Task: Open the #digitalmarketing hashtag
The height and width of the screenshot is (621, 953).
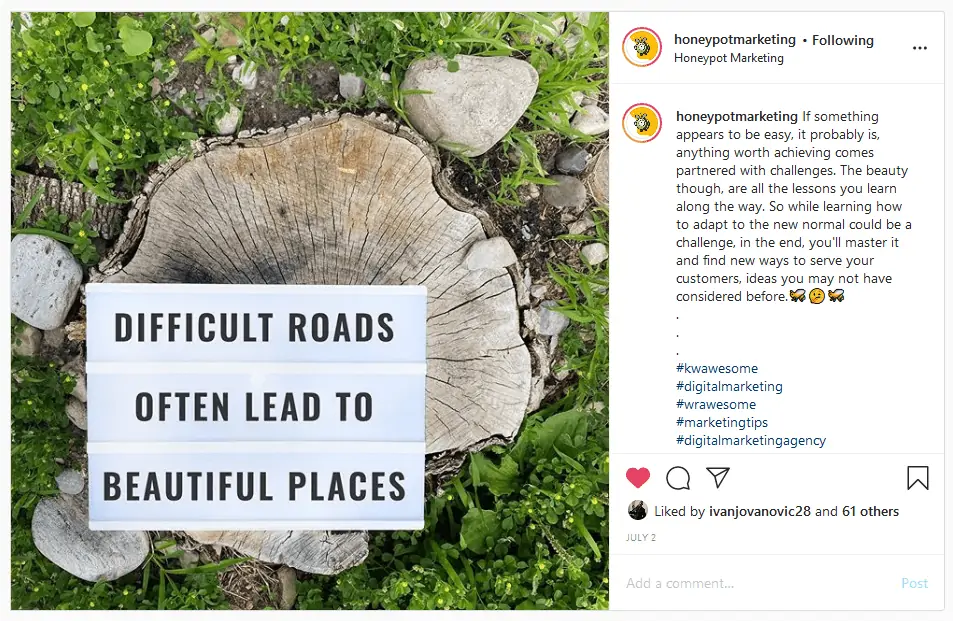Action: coord(729,386)
